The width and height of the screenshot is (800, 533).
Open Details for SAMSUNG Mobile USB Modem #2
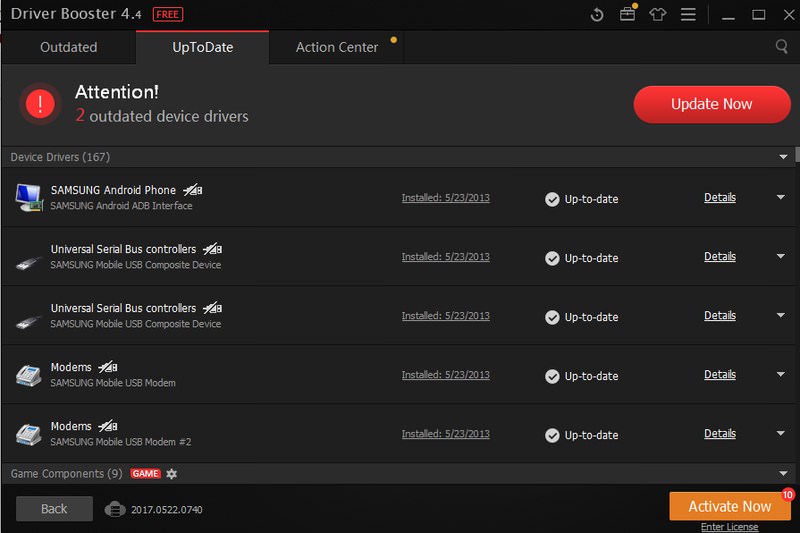pos(720,434)
